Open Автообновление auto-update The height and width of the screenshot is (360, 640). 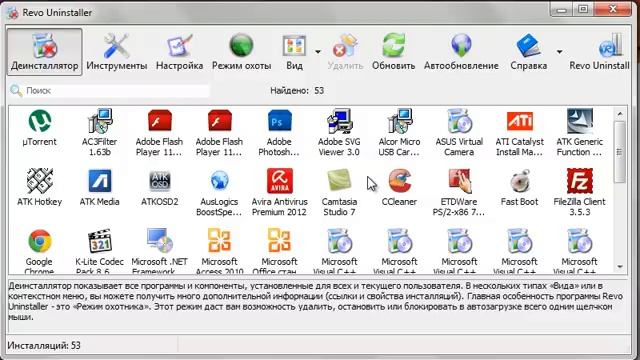tap(461, 51)
